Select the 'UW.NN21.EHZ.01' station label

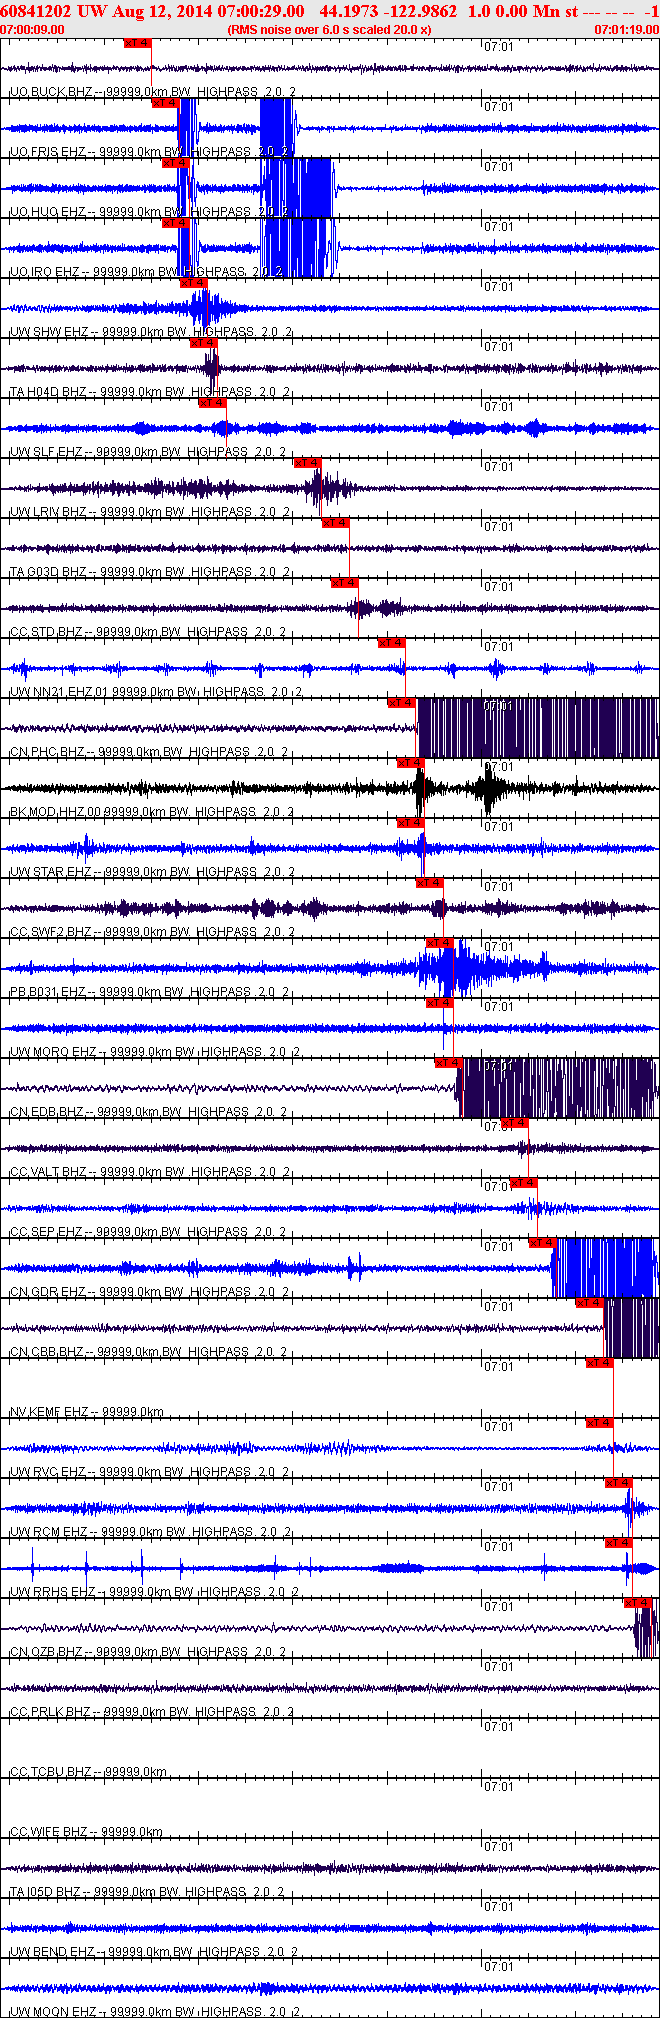pos(58,692)
